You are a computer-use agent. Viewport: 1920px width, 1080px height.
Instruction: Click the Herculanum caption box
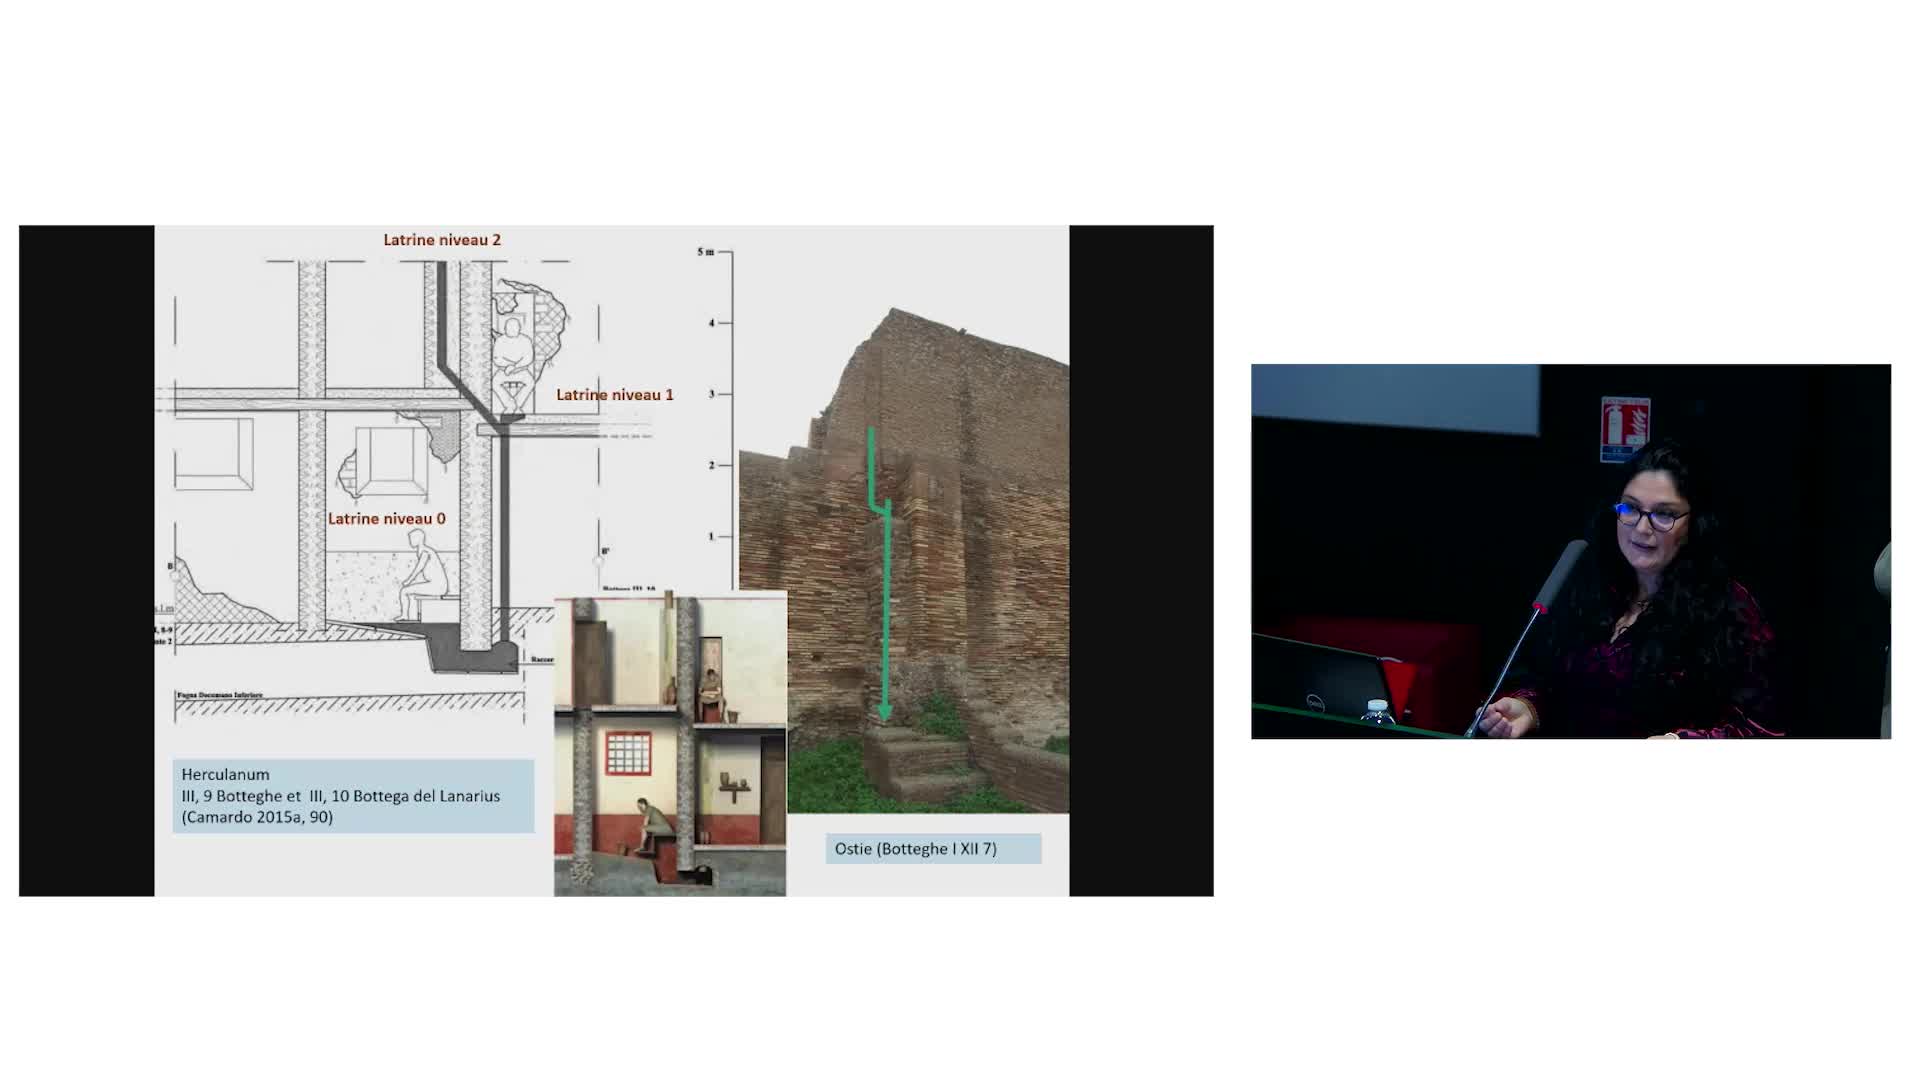point(353,796)
